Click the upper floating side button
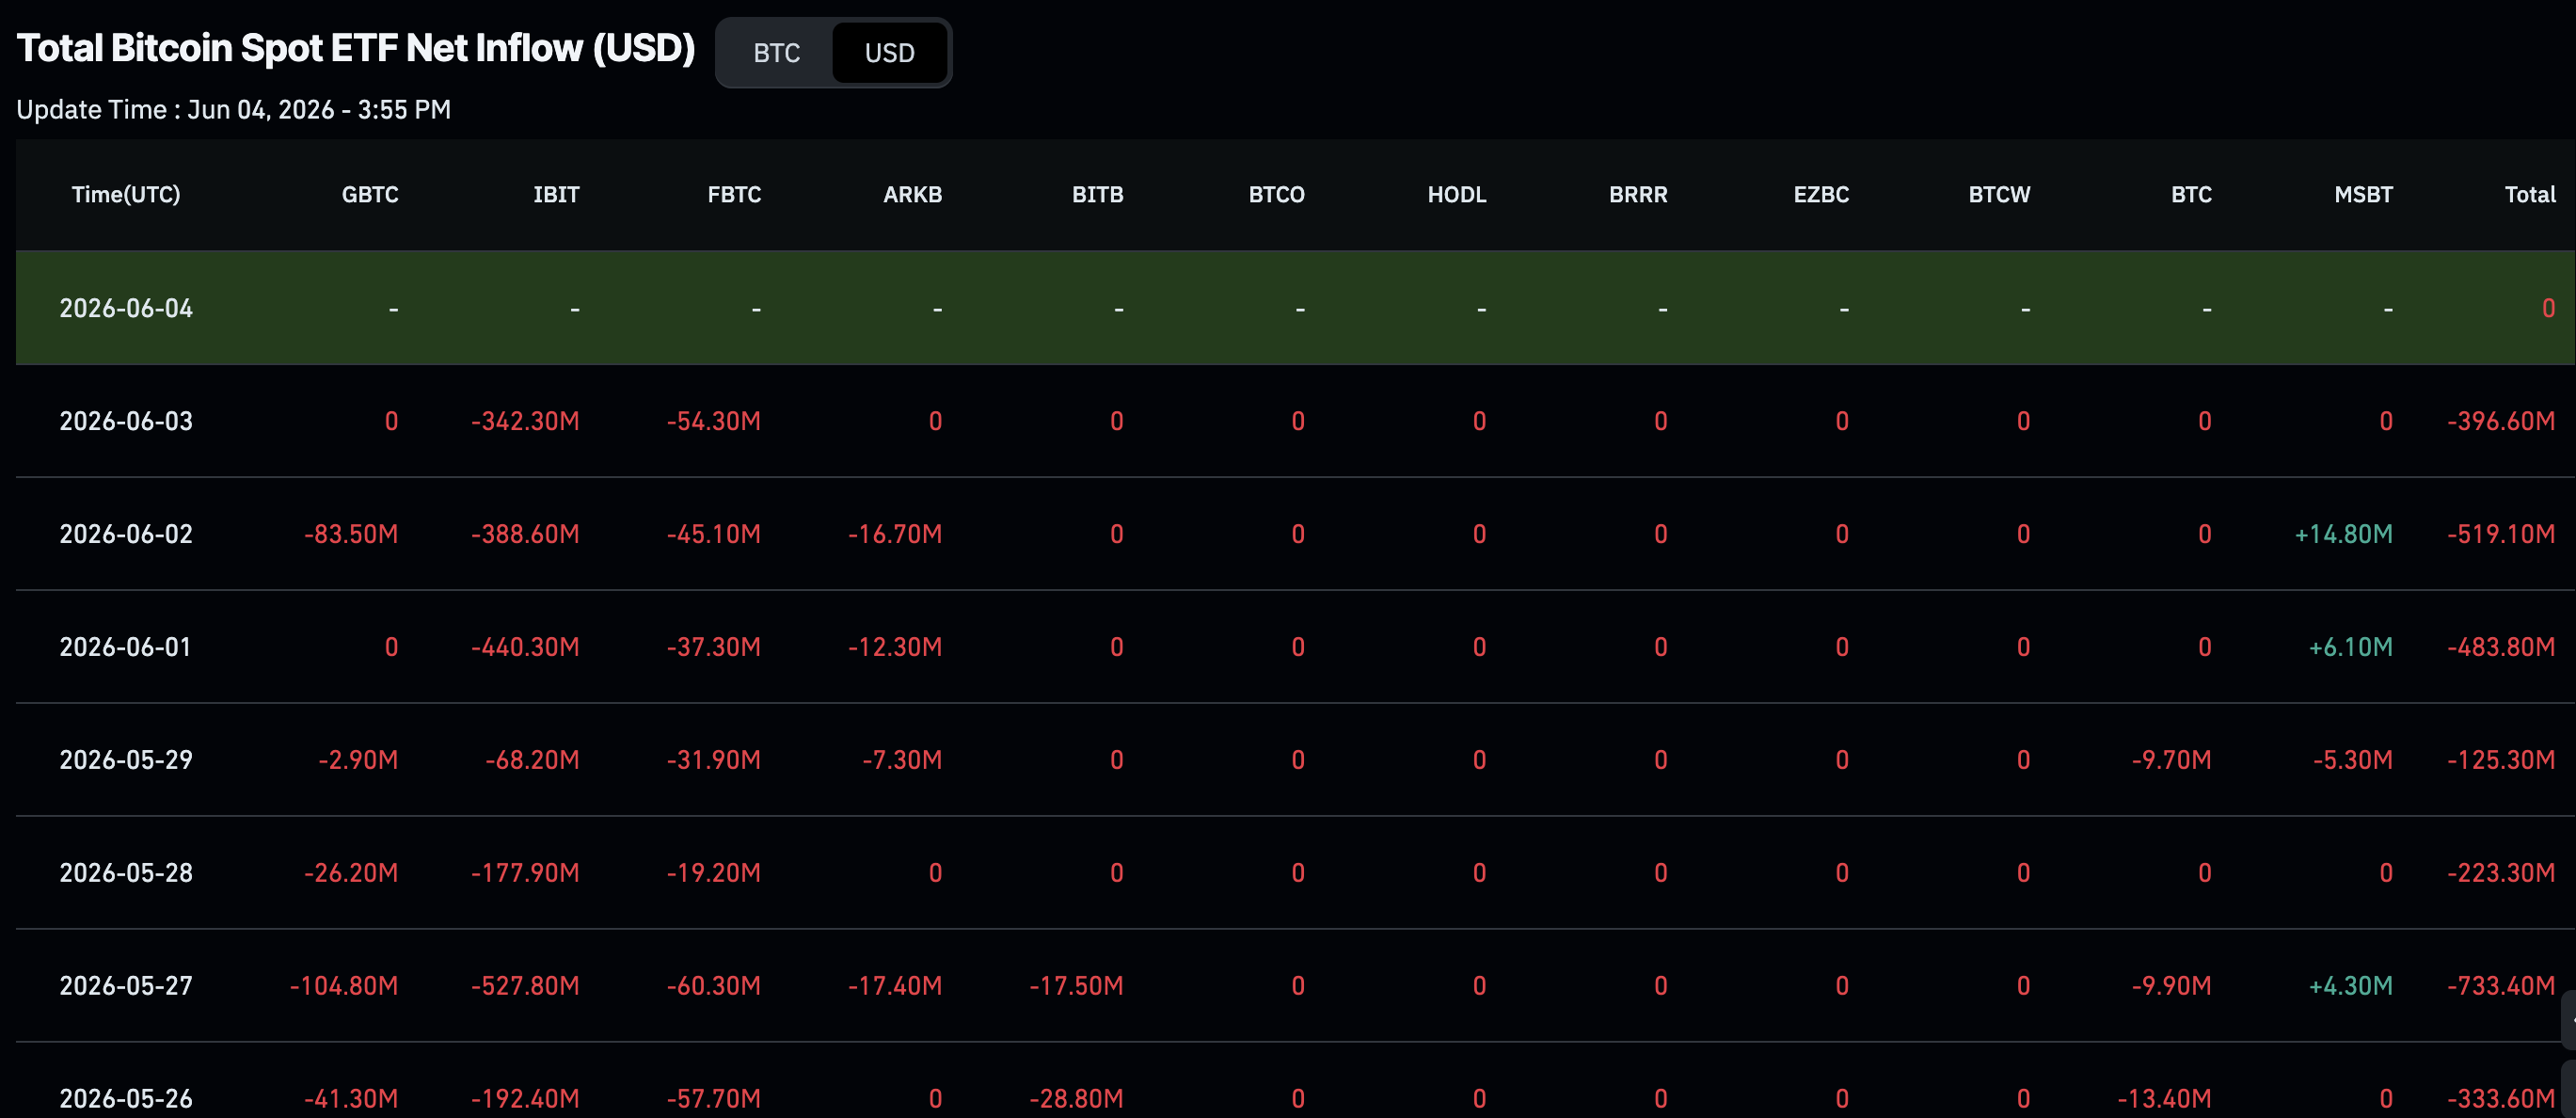 (2568, 1020)
